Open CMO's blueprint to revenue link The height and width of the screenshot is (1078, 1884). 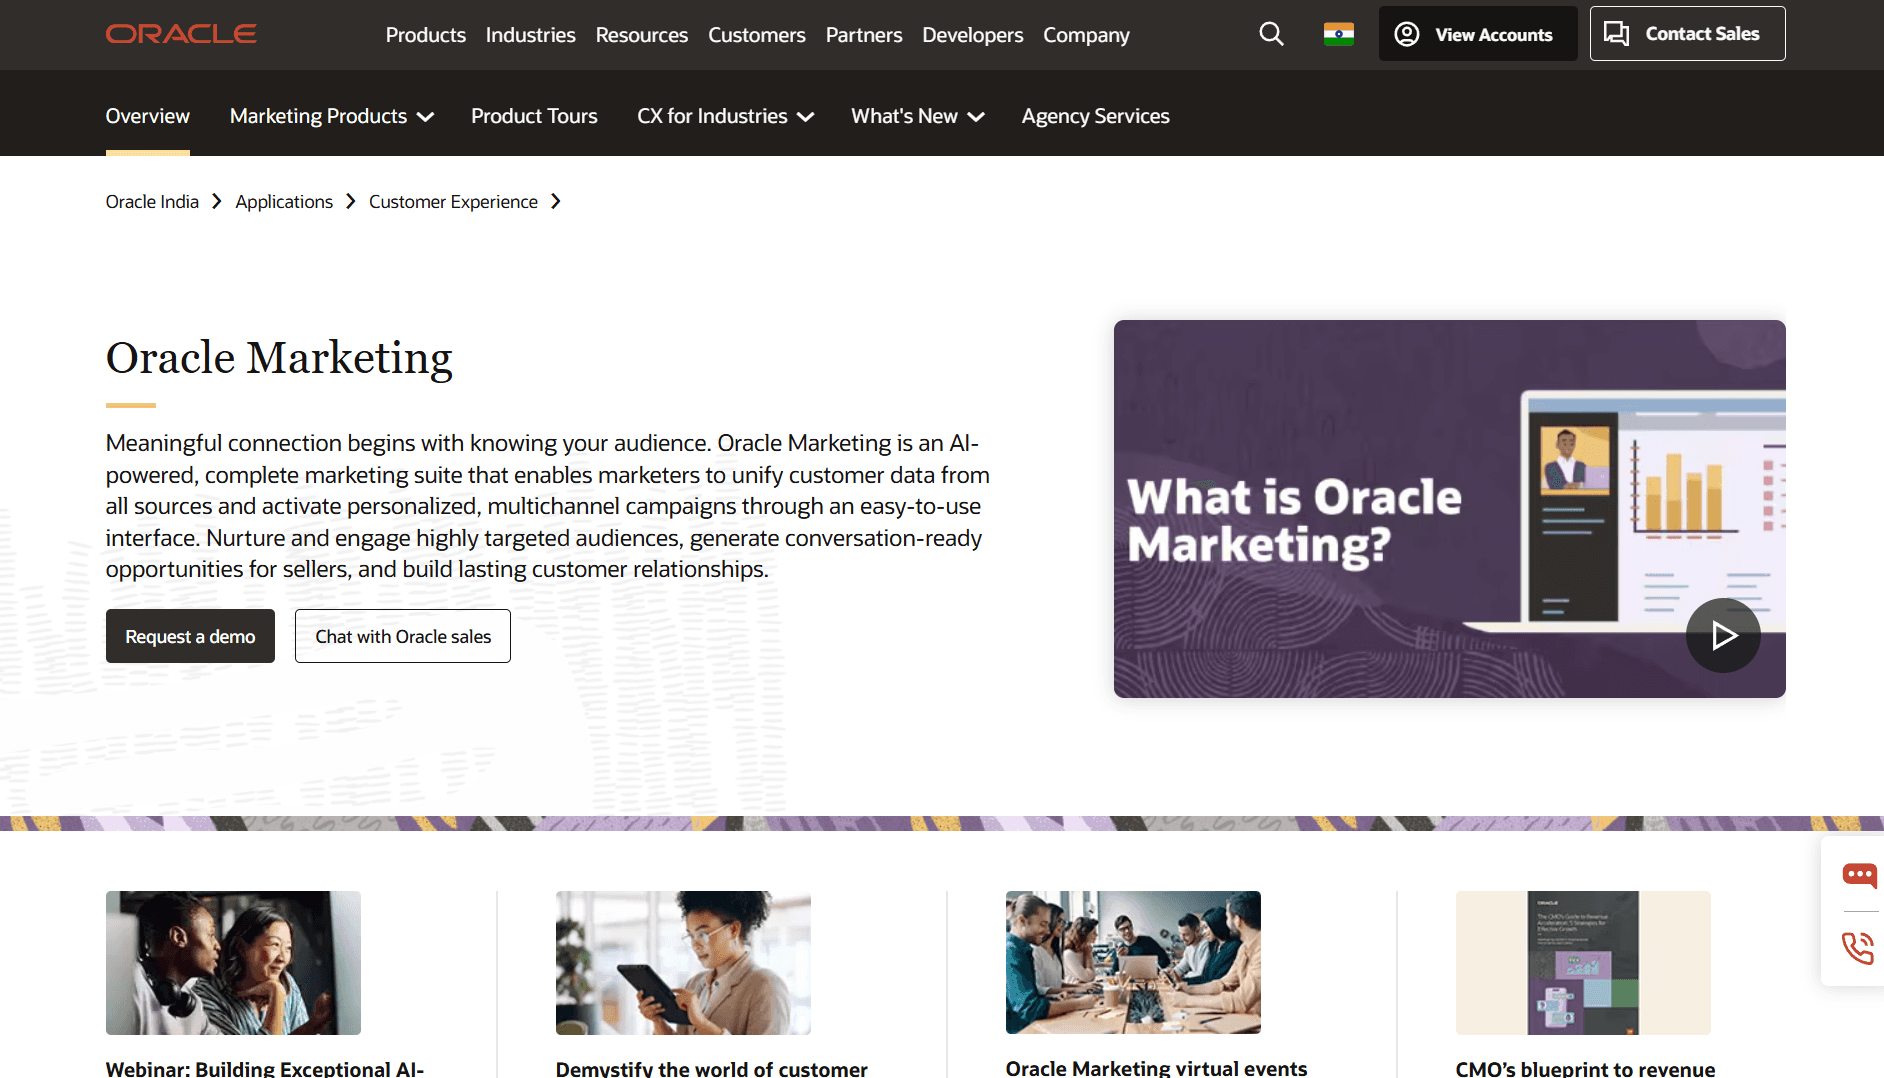pyautogui.click(x=1585, y=1068)
